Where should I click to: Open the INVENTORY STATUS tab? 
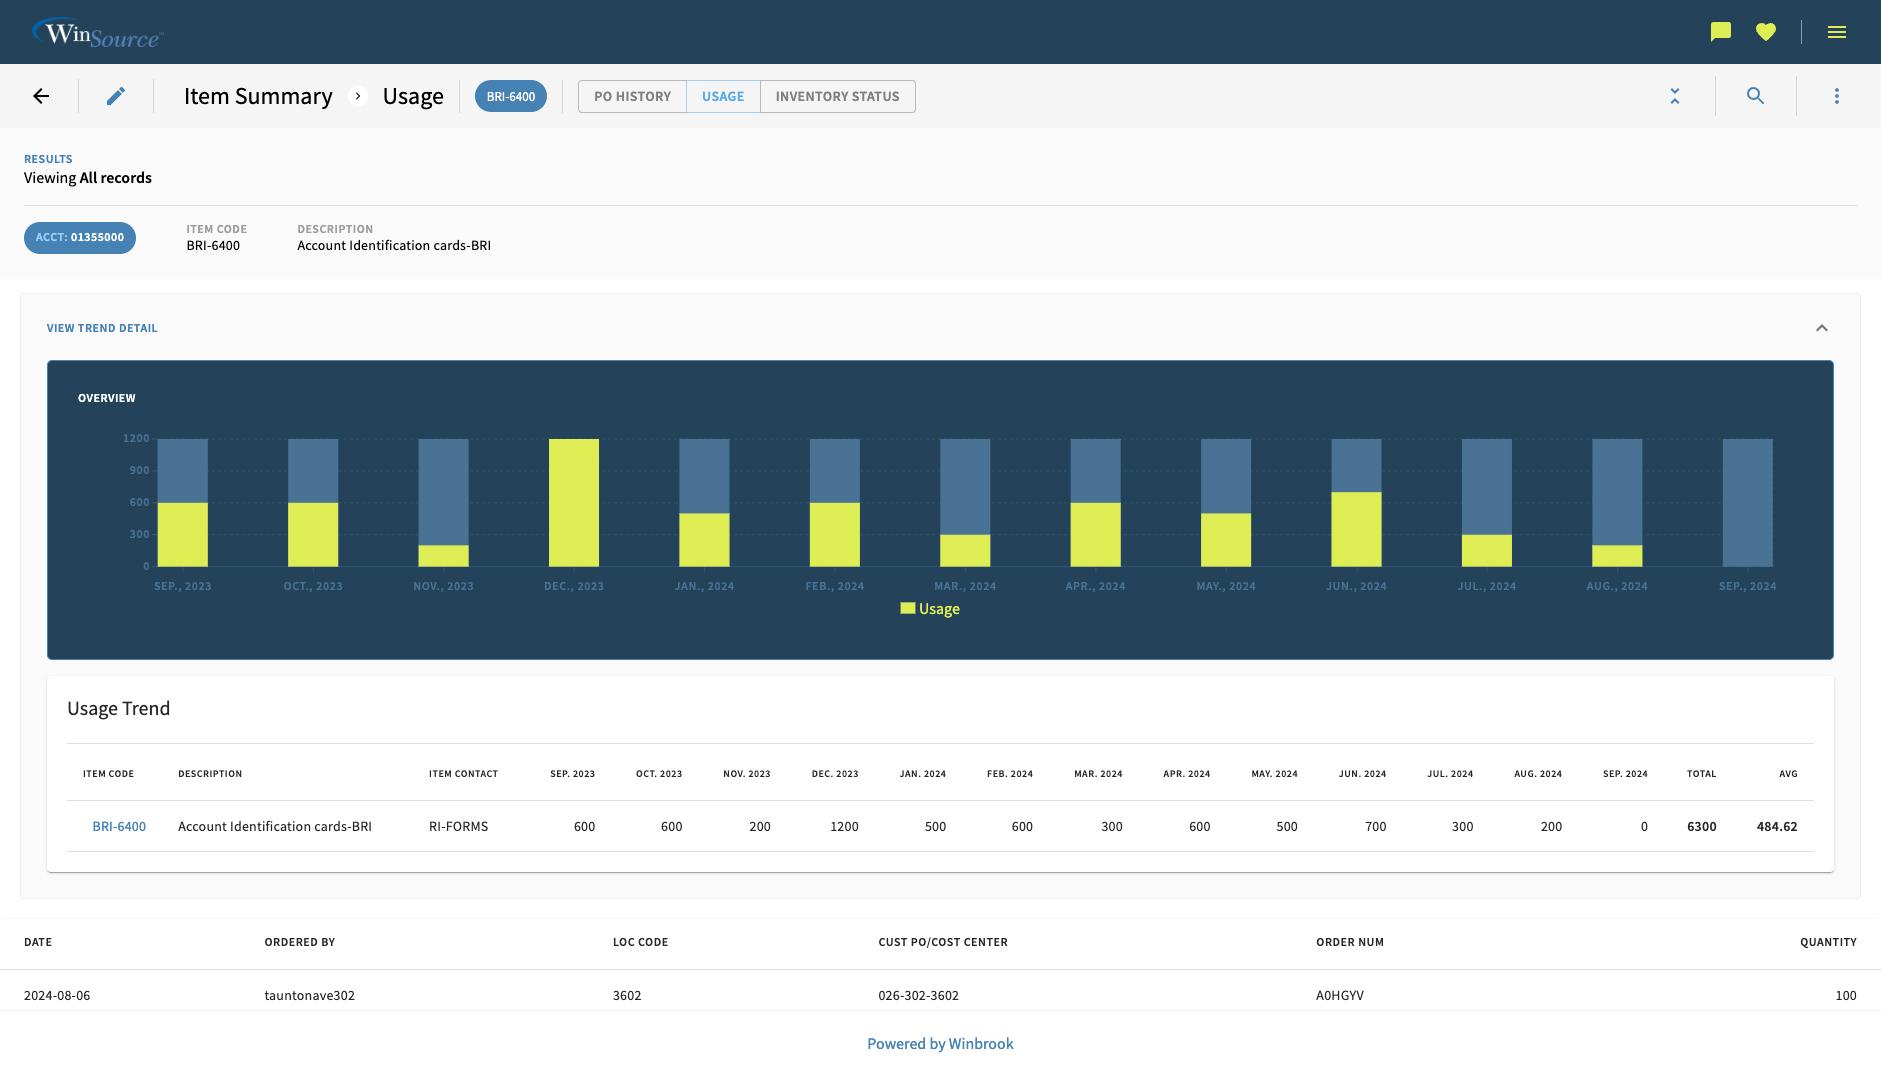pyautogui.click(x=837, y=96)
